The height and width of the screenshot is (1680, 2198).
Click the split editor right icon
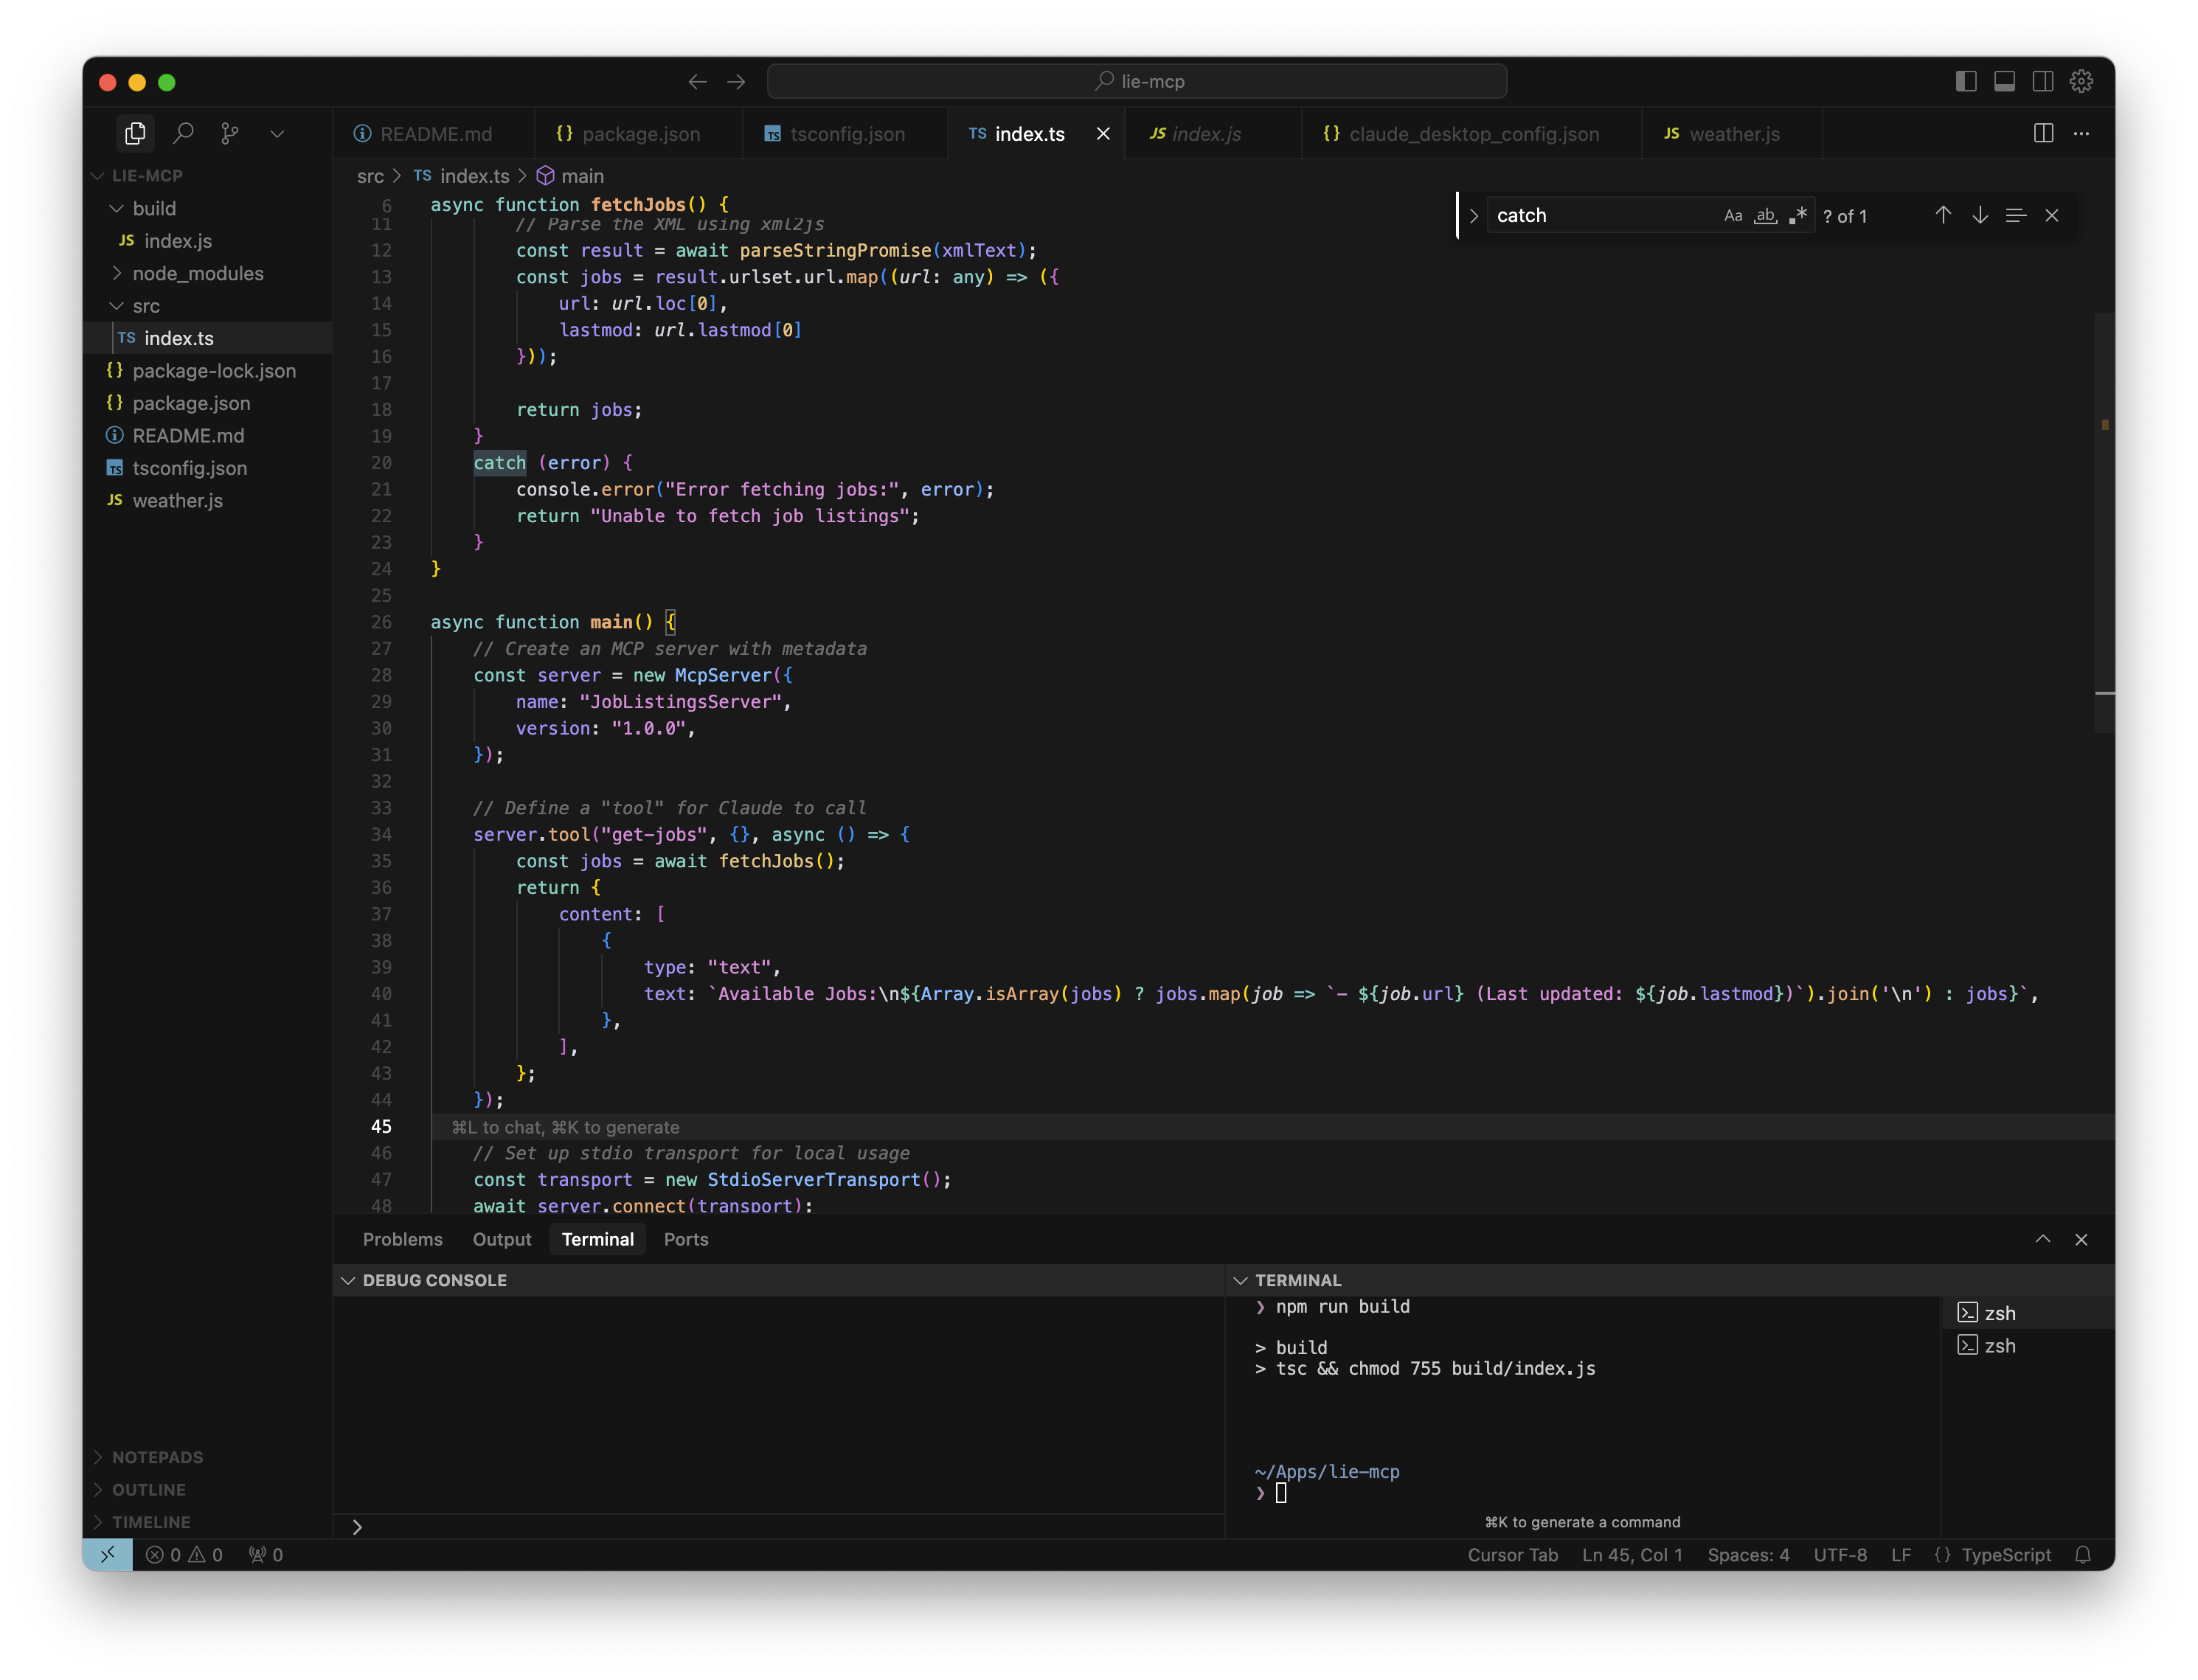tap(2043, 133)
